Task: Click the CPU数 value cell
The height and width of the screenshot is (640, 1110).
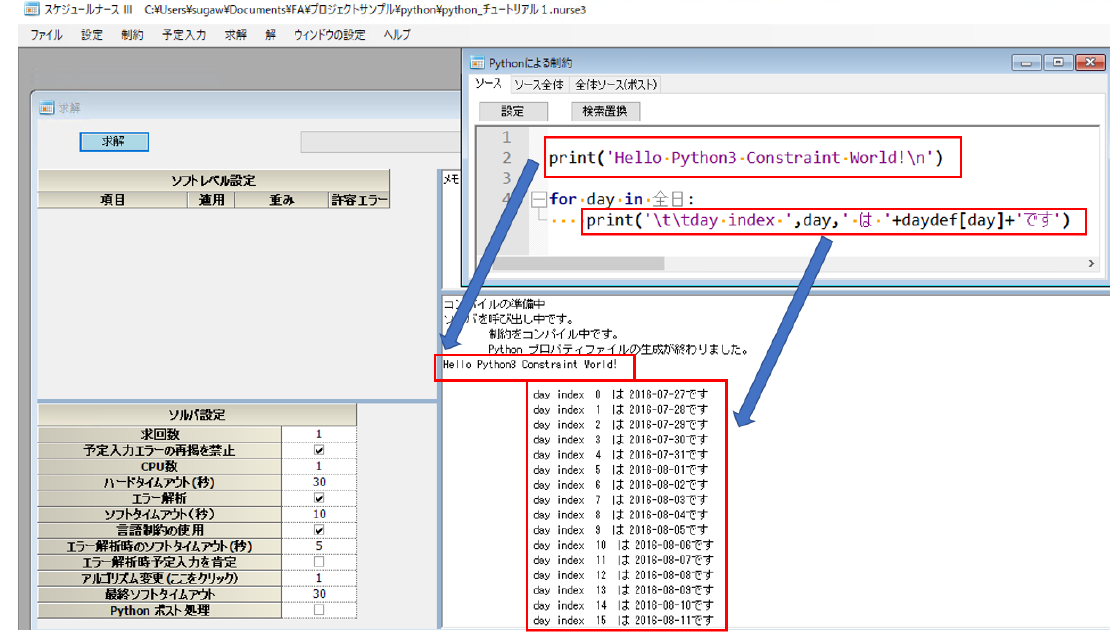Action: click(319, 466)
